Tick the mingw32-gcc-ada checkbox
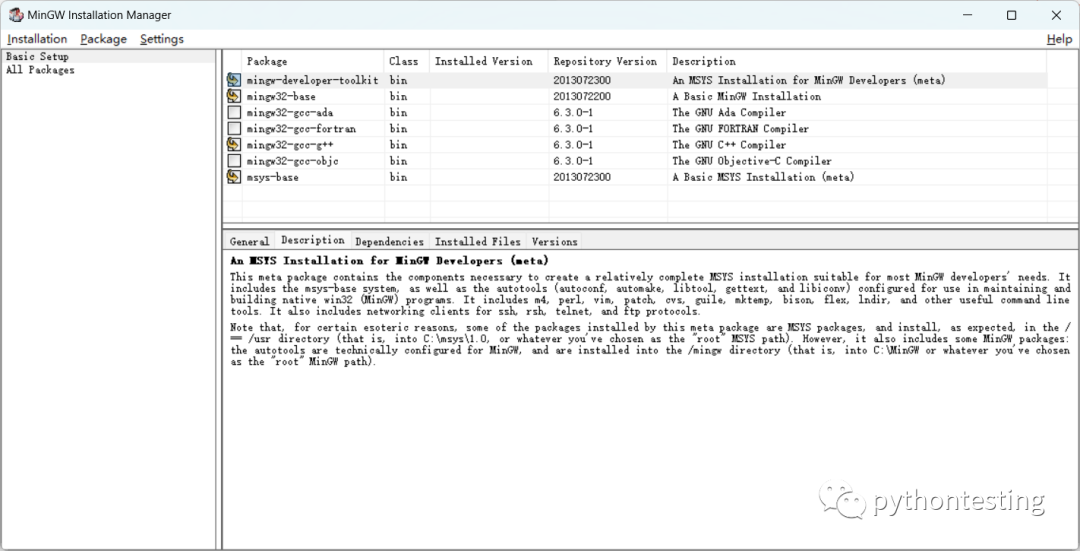Screen dimensions: 1080x551 pos(234,112)
